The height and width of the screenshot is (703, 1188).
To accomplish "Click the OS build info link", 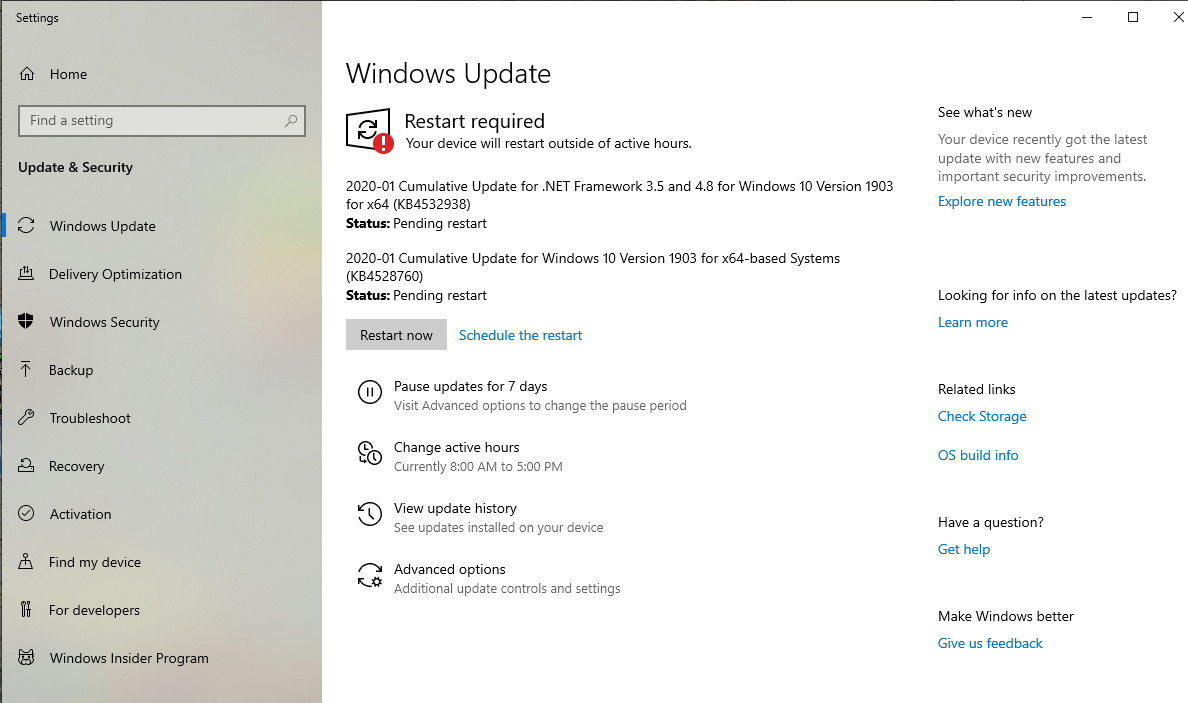I will [977, 455].
